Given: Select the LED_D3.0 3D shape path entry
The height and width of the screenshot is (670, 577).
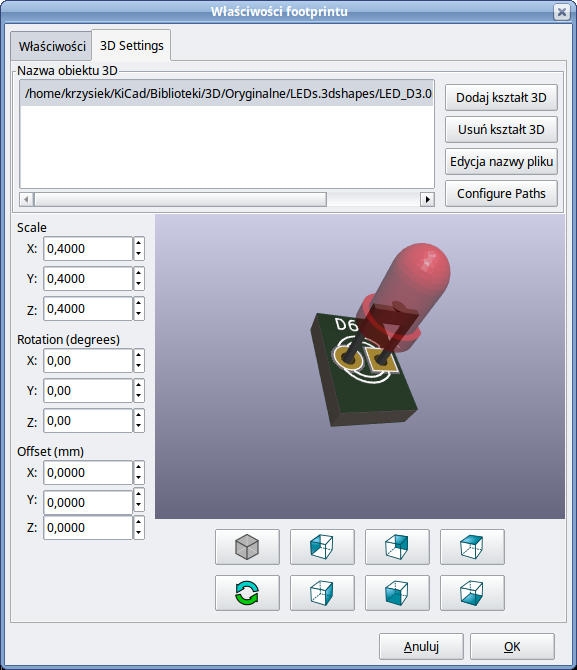Looking at the screenshot, I should point(227,93).
